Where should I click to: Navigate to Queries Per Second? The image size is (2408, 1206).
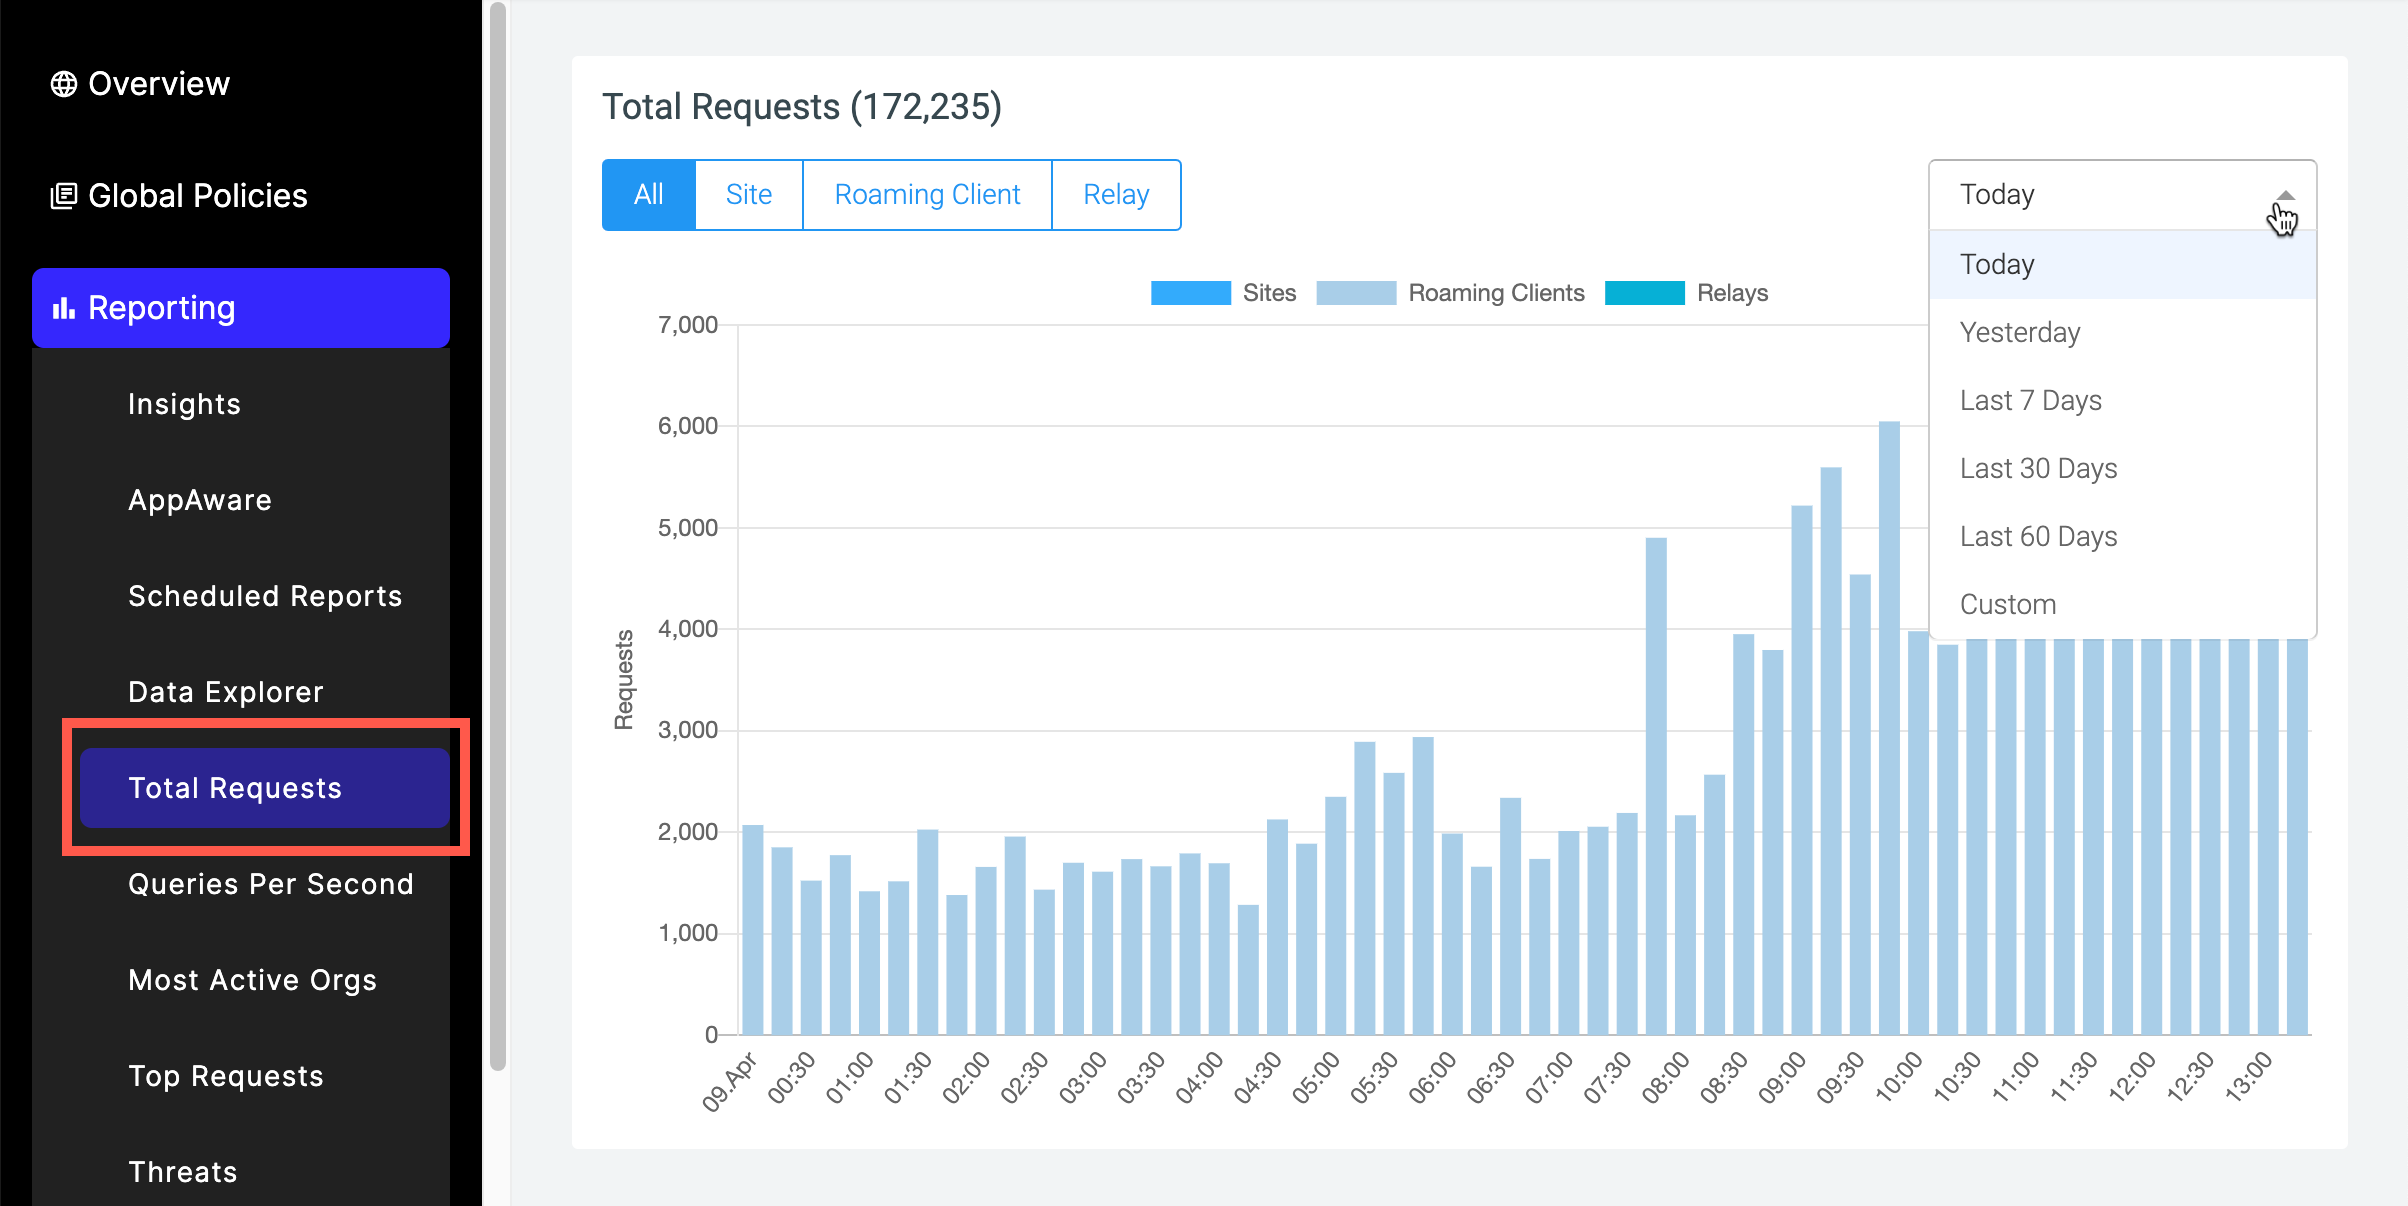(271, 884)
